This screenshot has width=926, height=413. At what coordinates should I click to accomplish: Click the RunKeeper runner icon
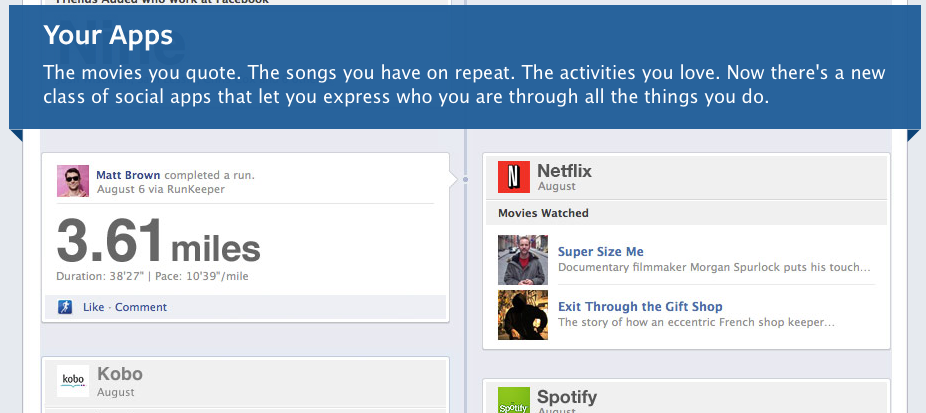pos(65,307)
